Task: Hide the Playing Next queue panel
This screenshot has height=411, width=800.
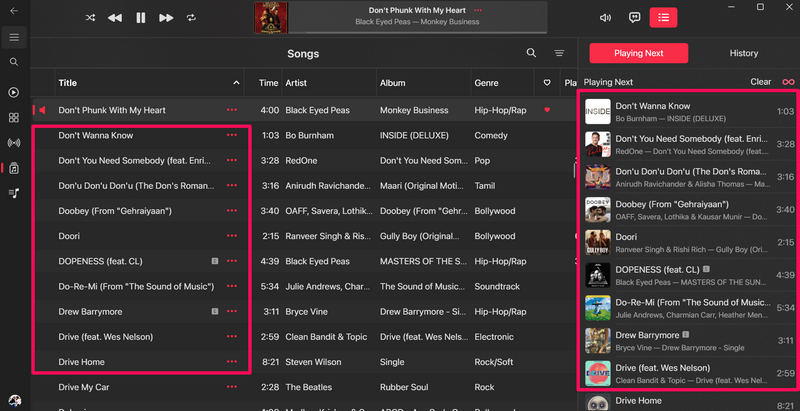Action: (663, 18)
